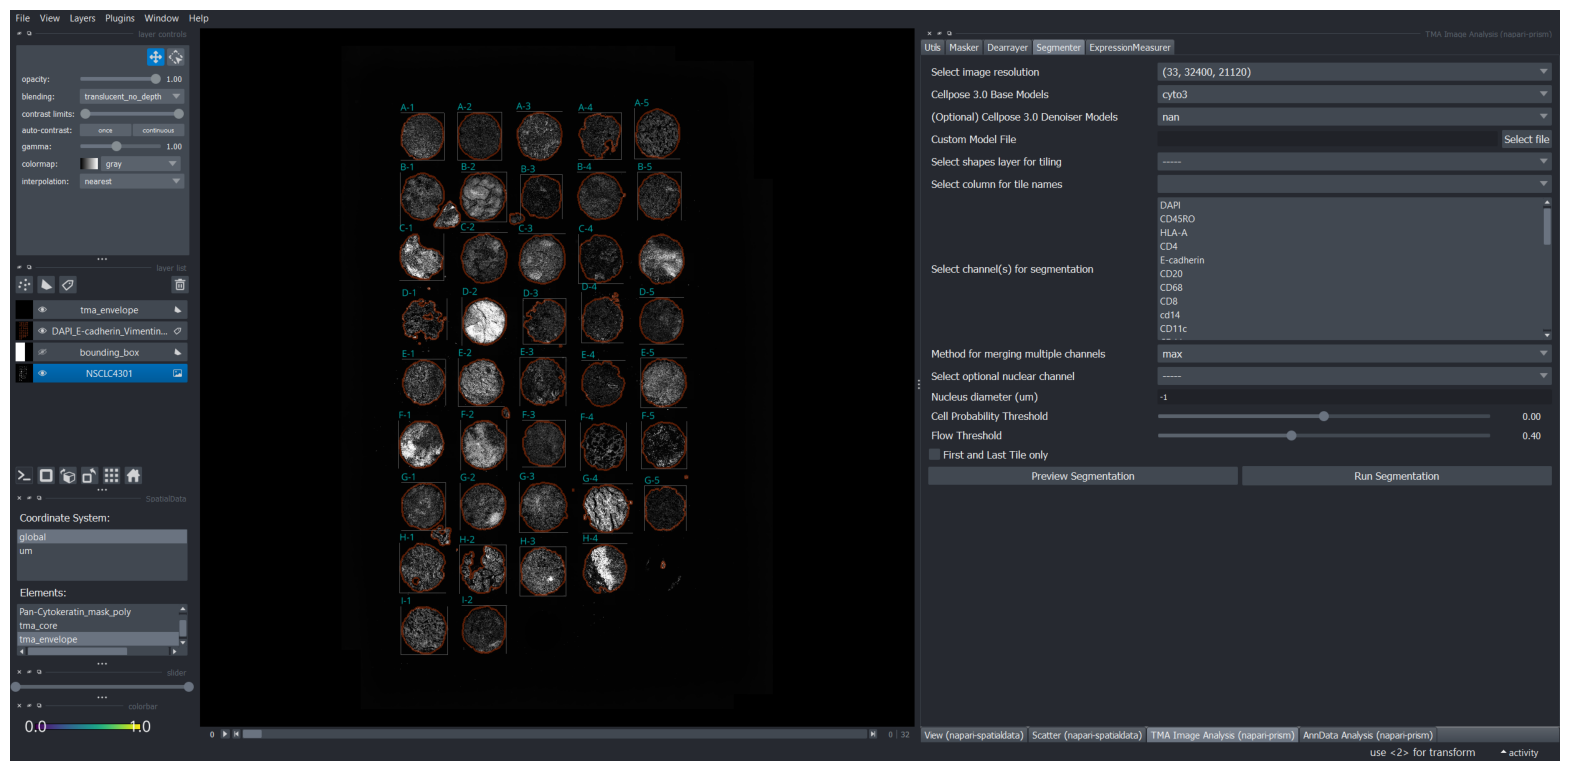Switch to Scatter (napari-spatialdata) tab

(1086, 735)
